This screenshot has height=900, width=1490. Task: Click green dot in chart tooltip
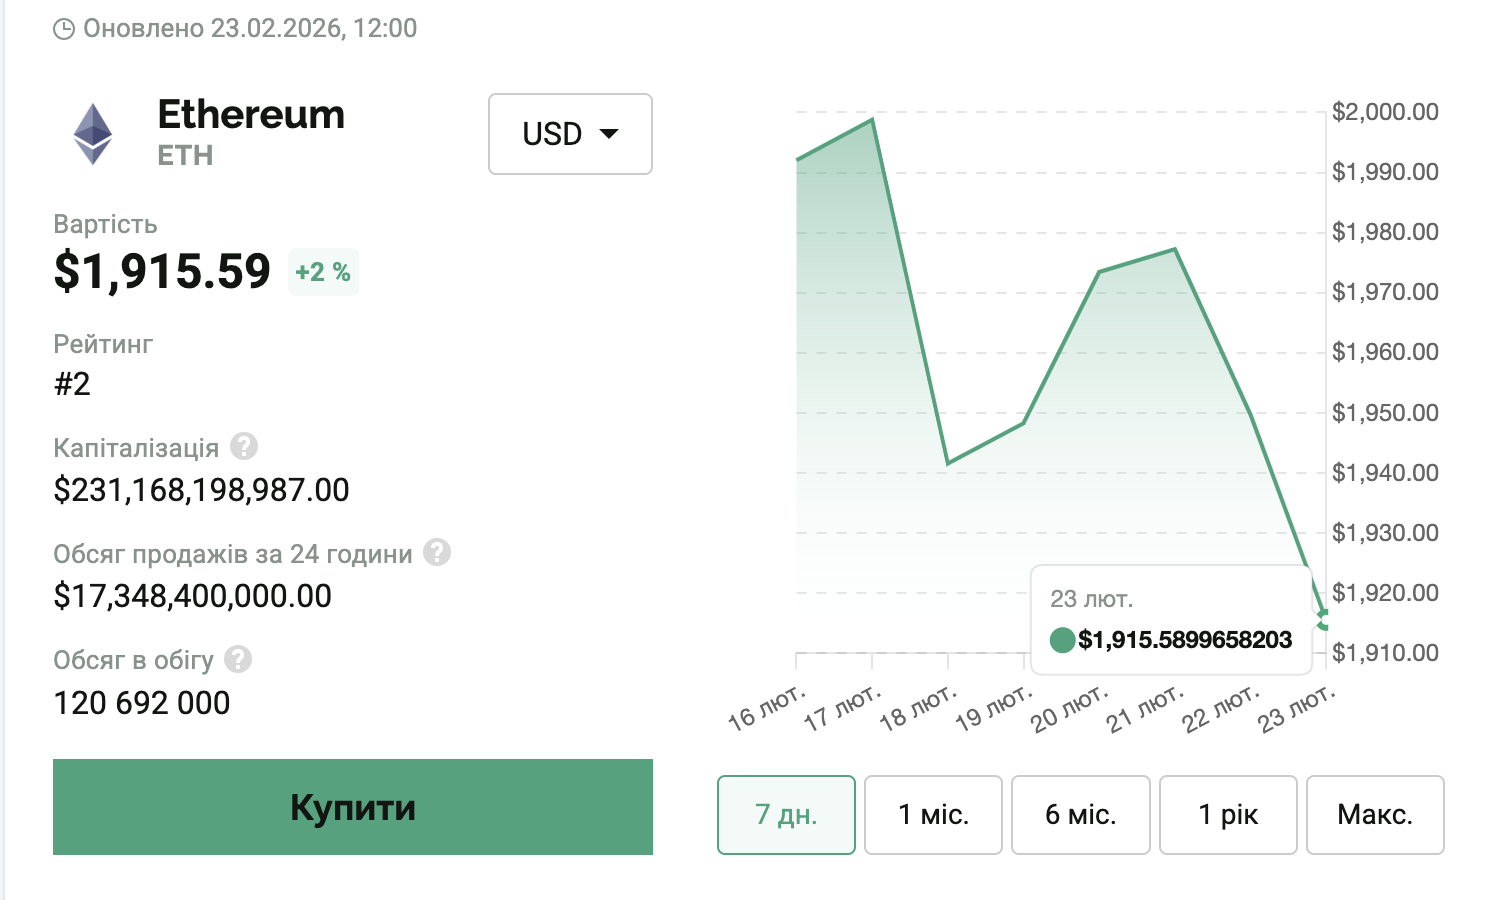[x=1062, y=640]
